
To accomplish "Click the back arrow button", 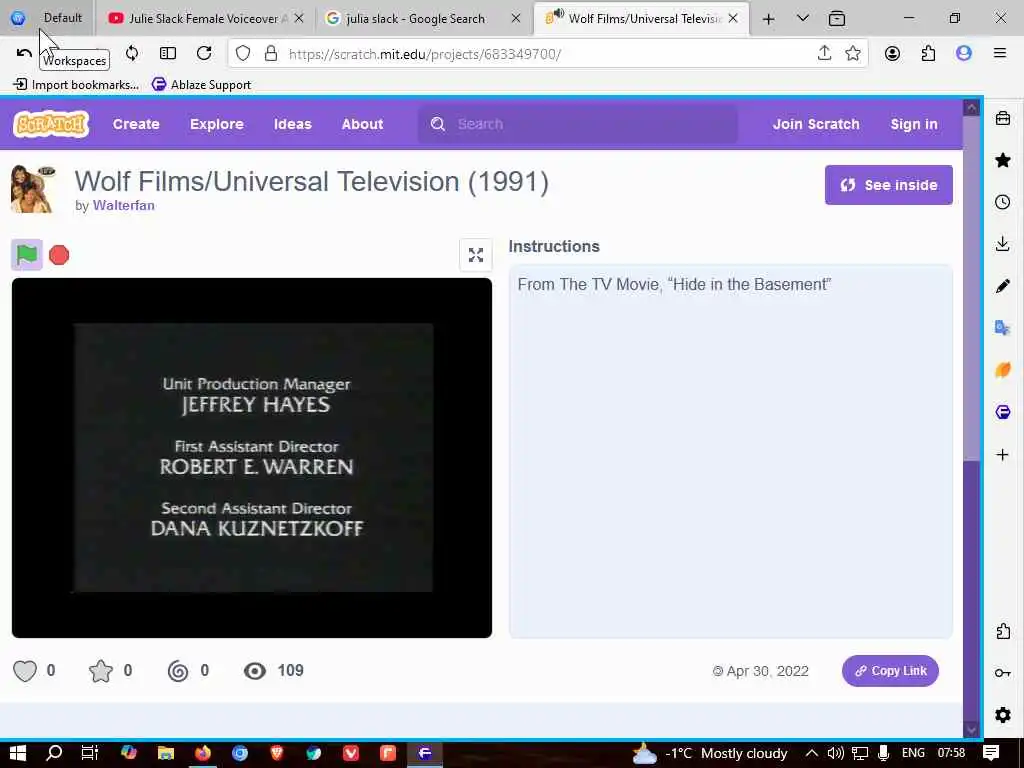I will point(24,53).
